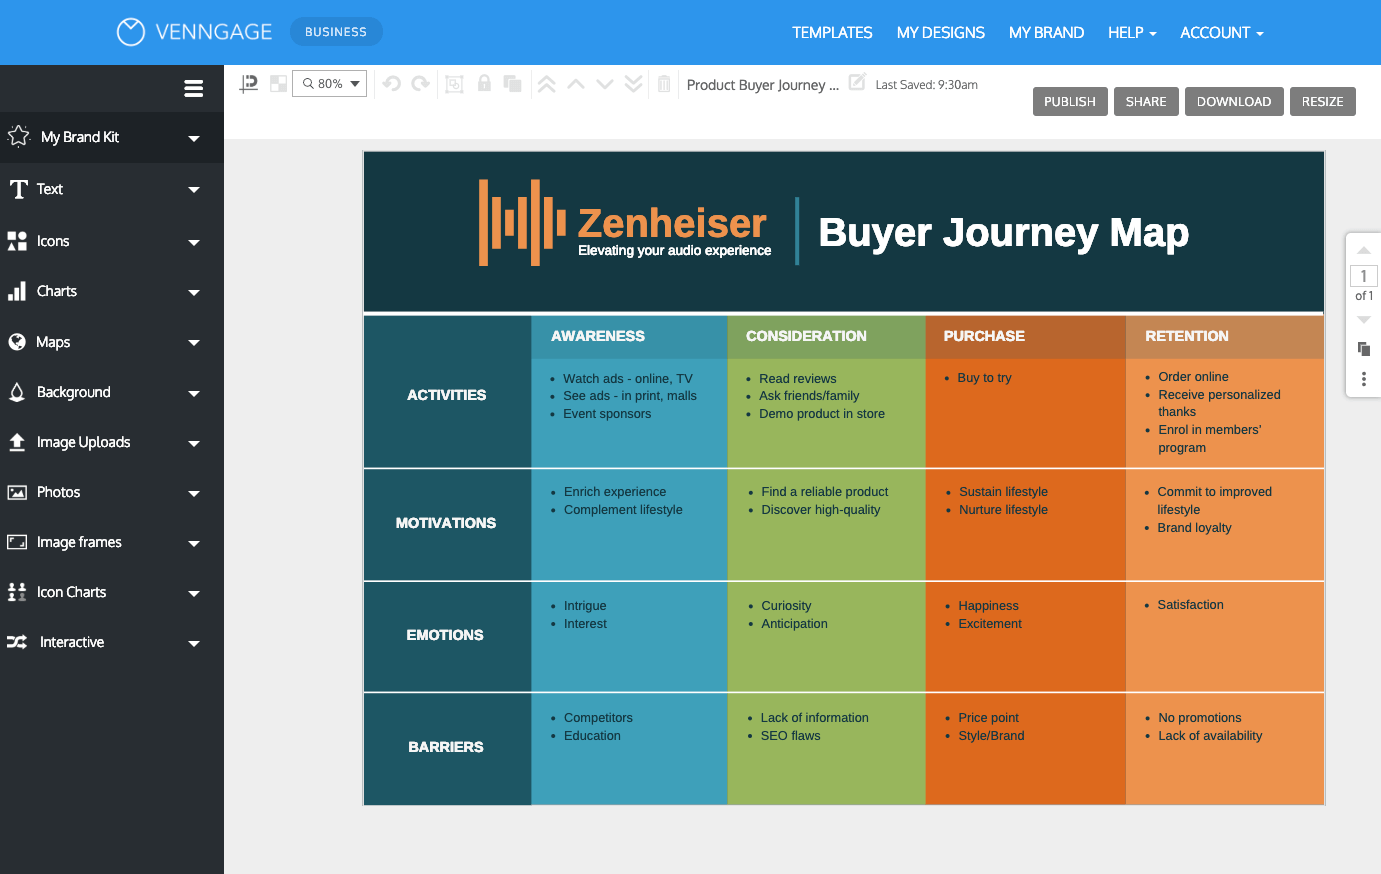The image size is (1381, 874).
Task: Click bring forward single up chevron
Action: click(576, 84)
